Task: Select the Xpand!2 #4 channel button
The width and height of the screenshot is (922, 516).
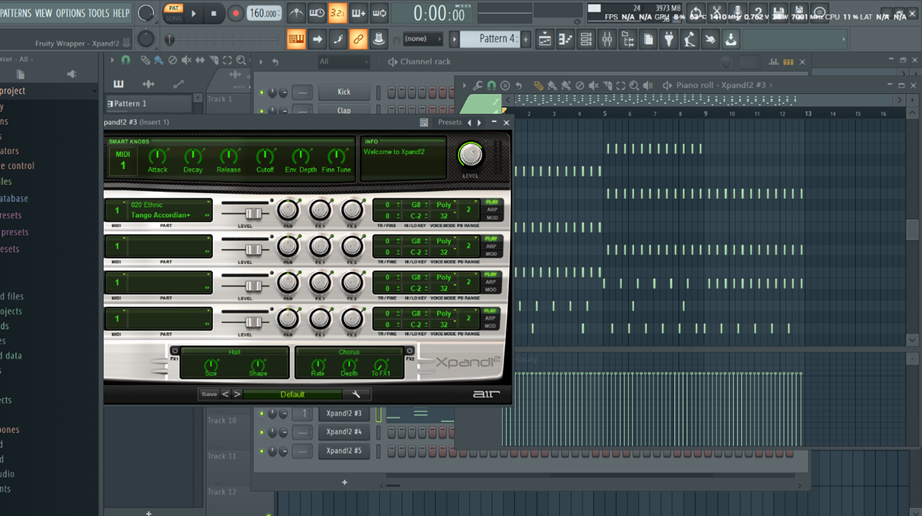Action: [344, 432]
